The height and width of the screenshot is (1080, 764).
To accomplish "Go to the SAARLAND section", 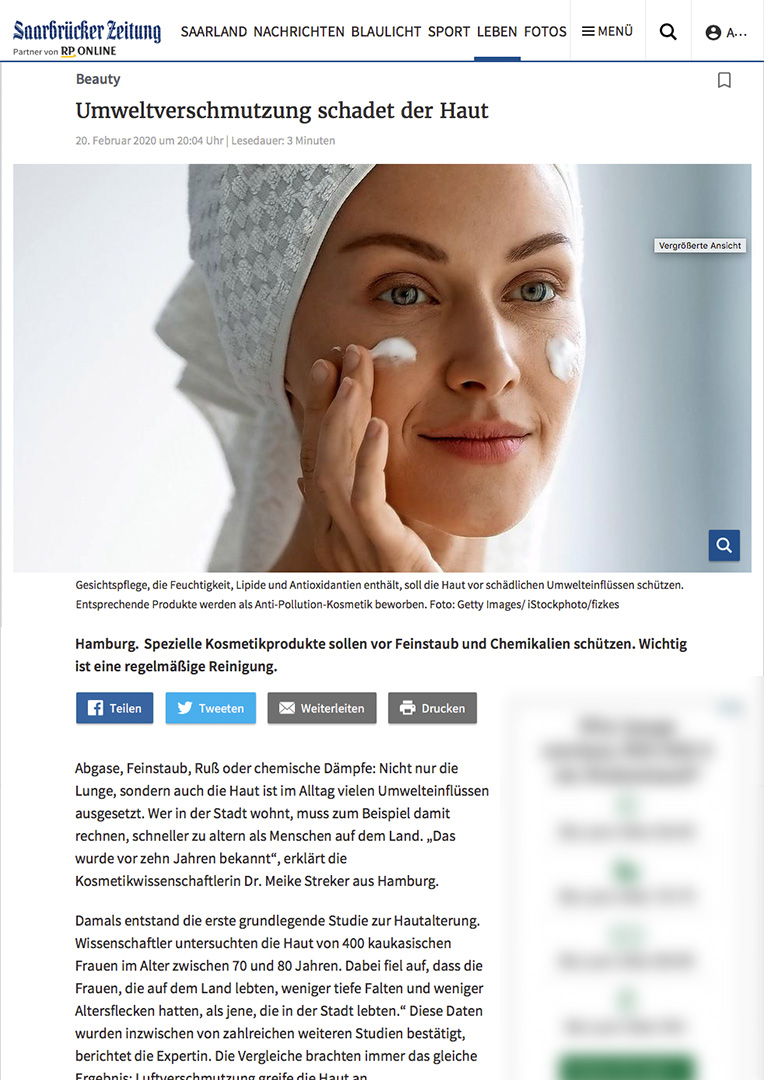I will pos(214,32).
